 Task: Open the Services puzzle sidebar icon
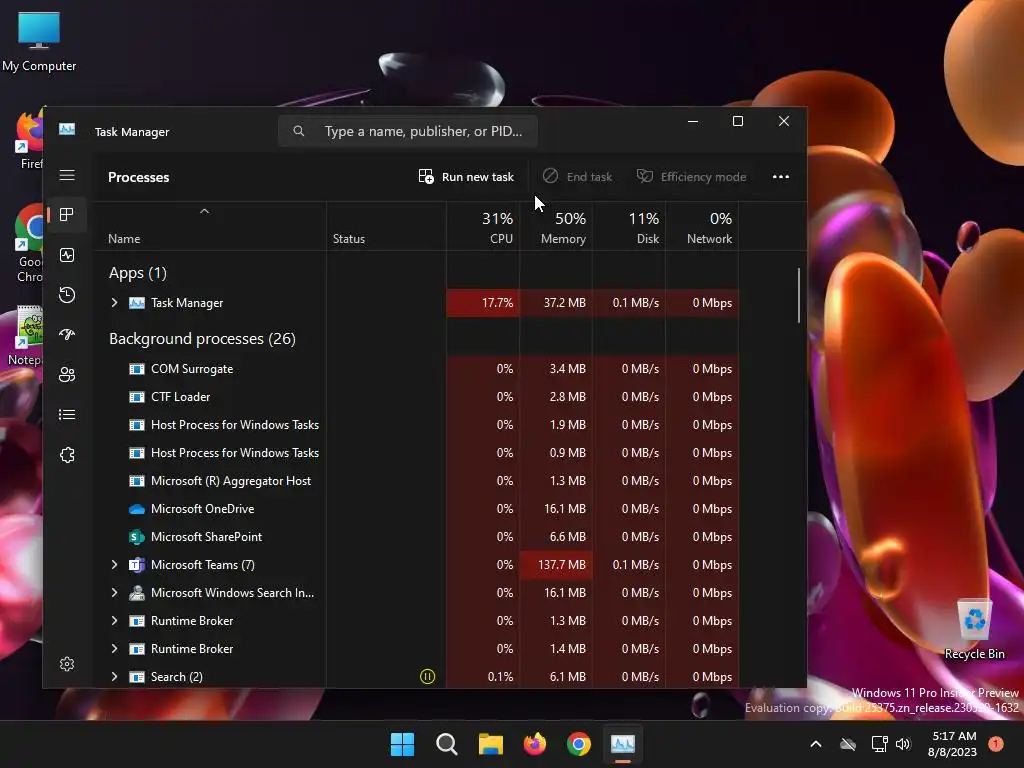(x=67, y=455)
